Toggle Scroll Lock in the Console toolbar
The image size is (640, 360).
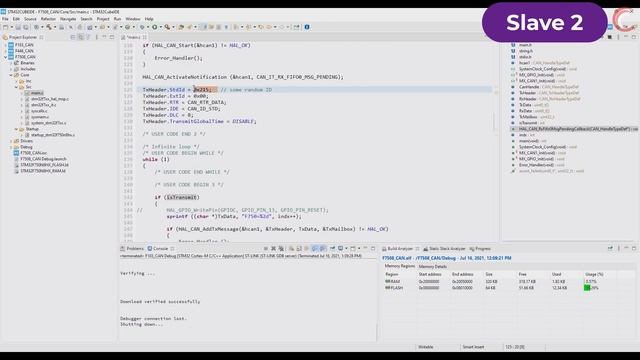click(298, 249)
